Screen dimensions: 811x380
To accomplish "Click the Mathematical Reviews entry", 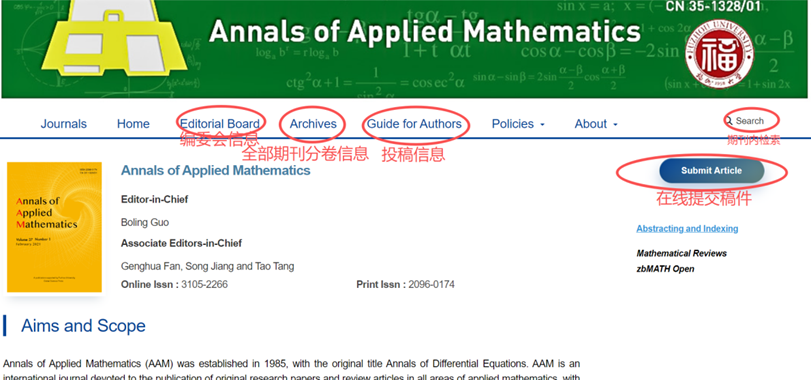I will (x=682, y=253).
